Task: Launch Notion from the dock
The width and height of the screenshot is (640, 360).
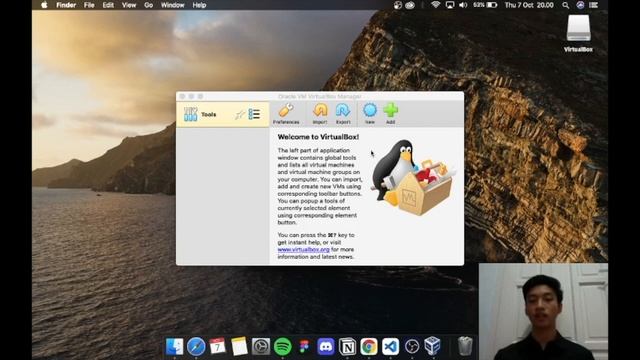Action: pyautogui.click(x=347, y=347)
